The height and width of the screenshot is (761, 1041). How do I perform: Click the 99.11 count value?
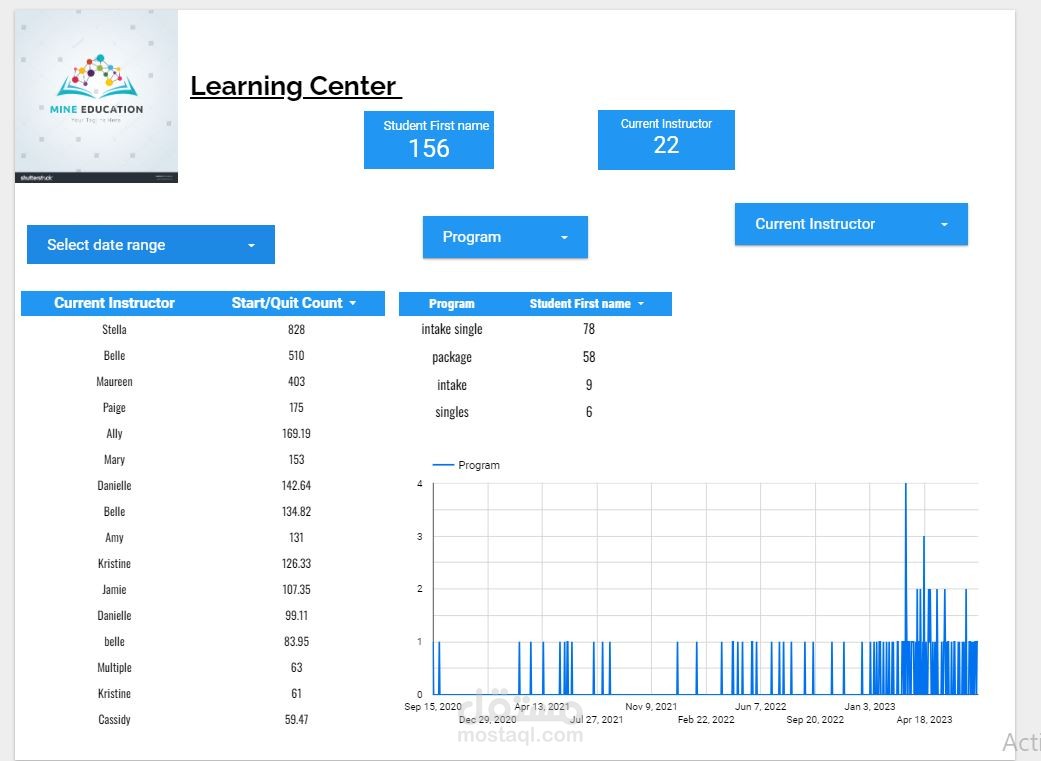[x=296, y=616]
